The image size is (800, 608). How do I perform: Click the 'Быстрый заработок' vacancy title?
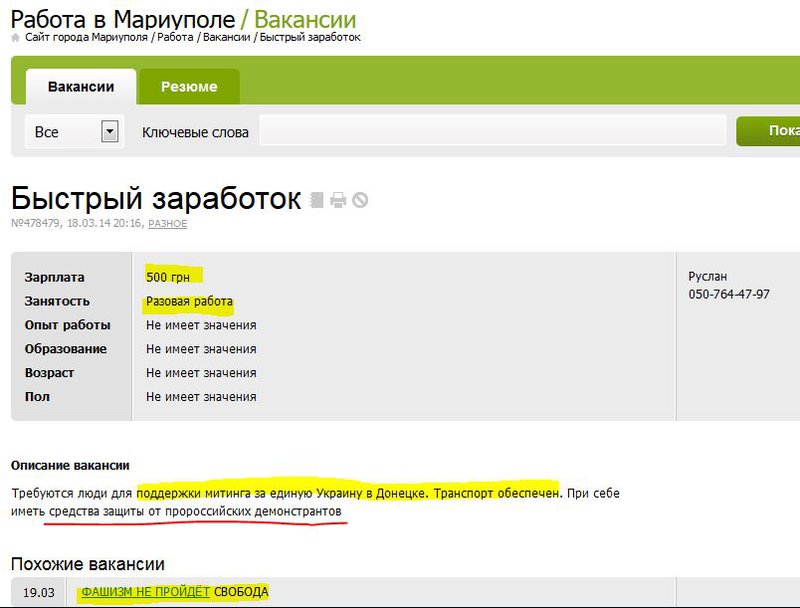coord(156,198)
